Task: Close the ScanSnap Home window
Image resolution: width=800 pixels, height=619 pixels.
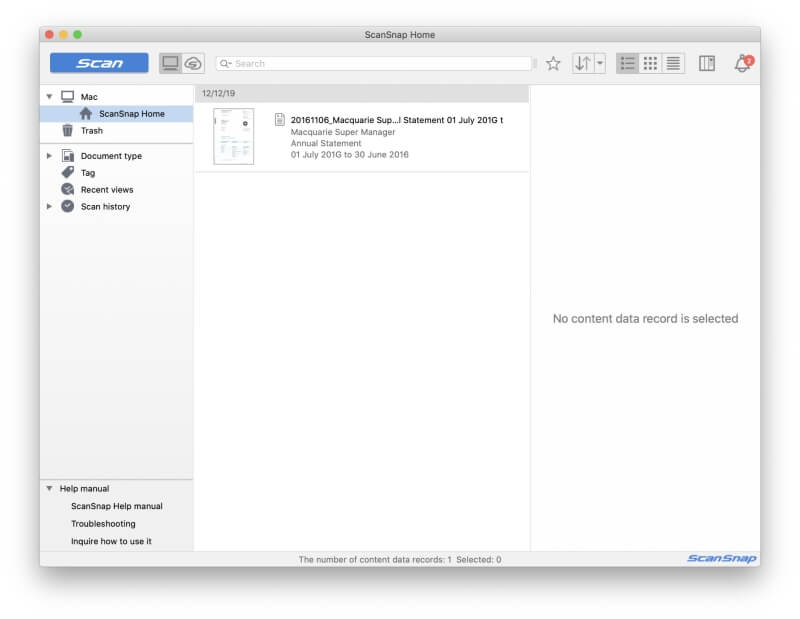Action: tap(49, 34)
